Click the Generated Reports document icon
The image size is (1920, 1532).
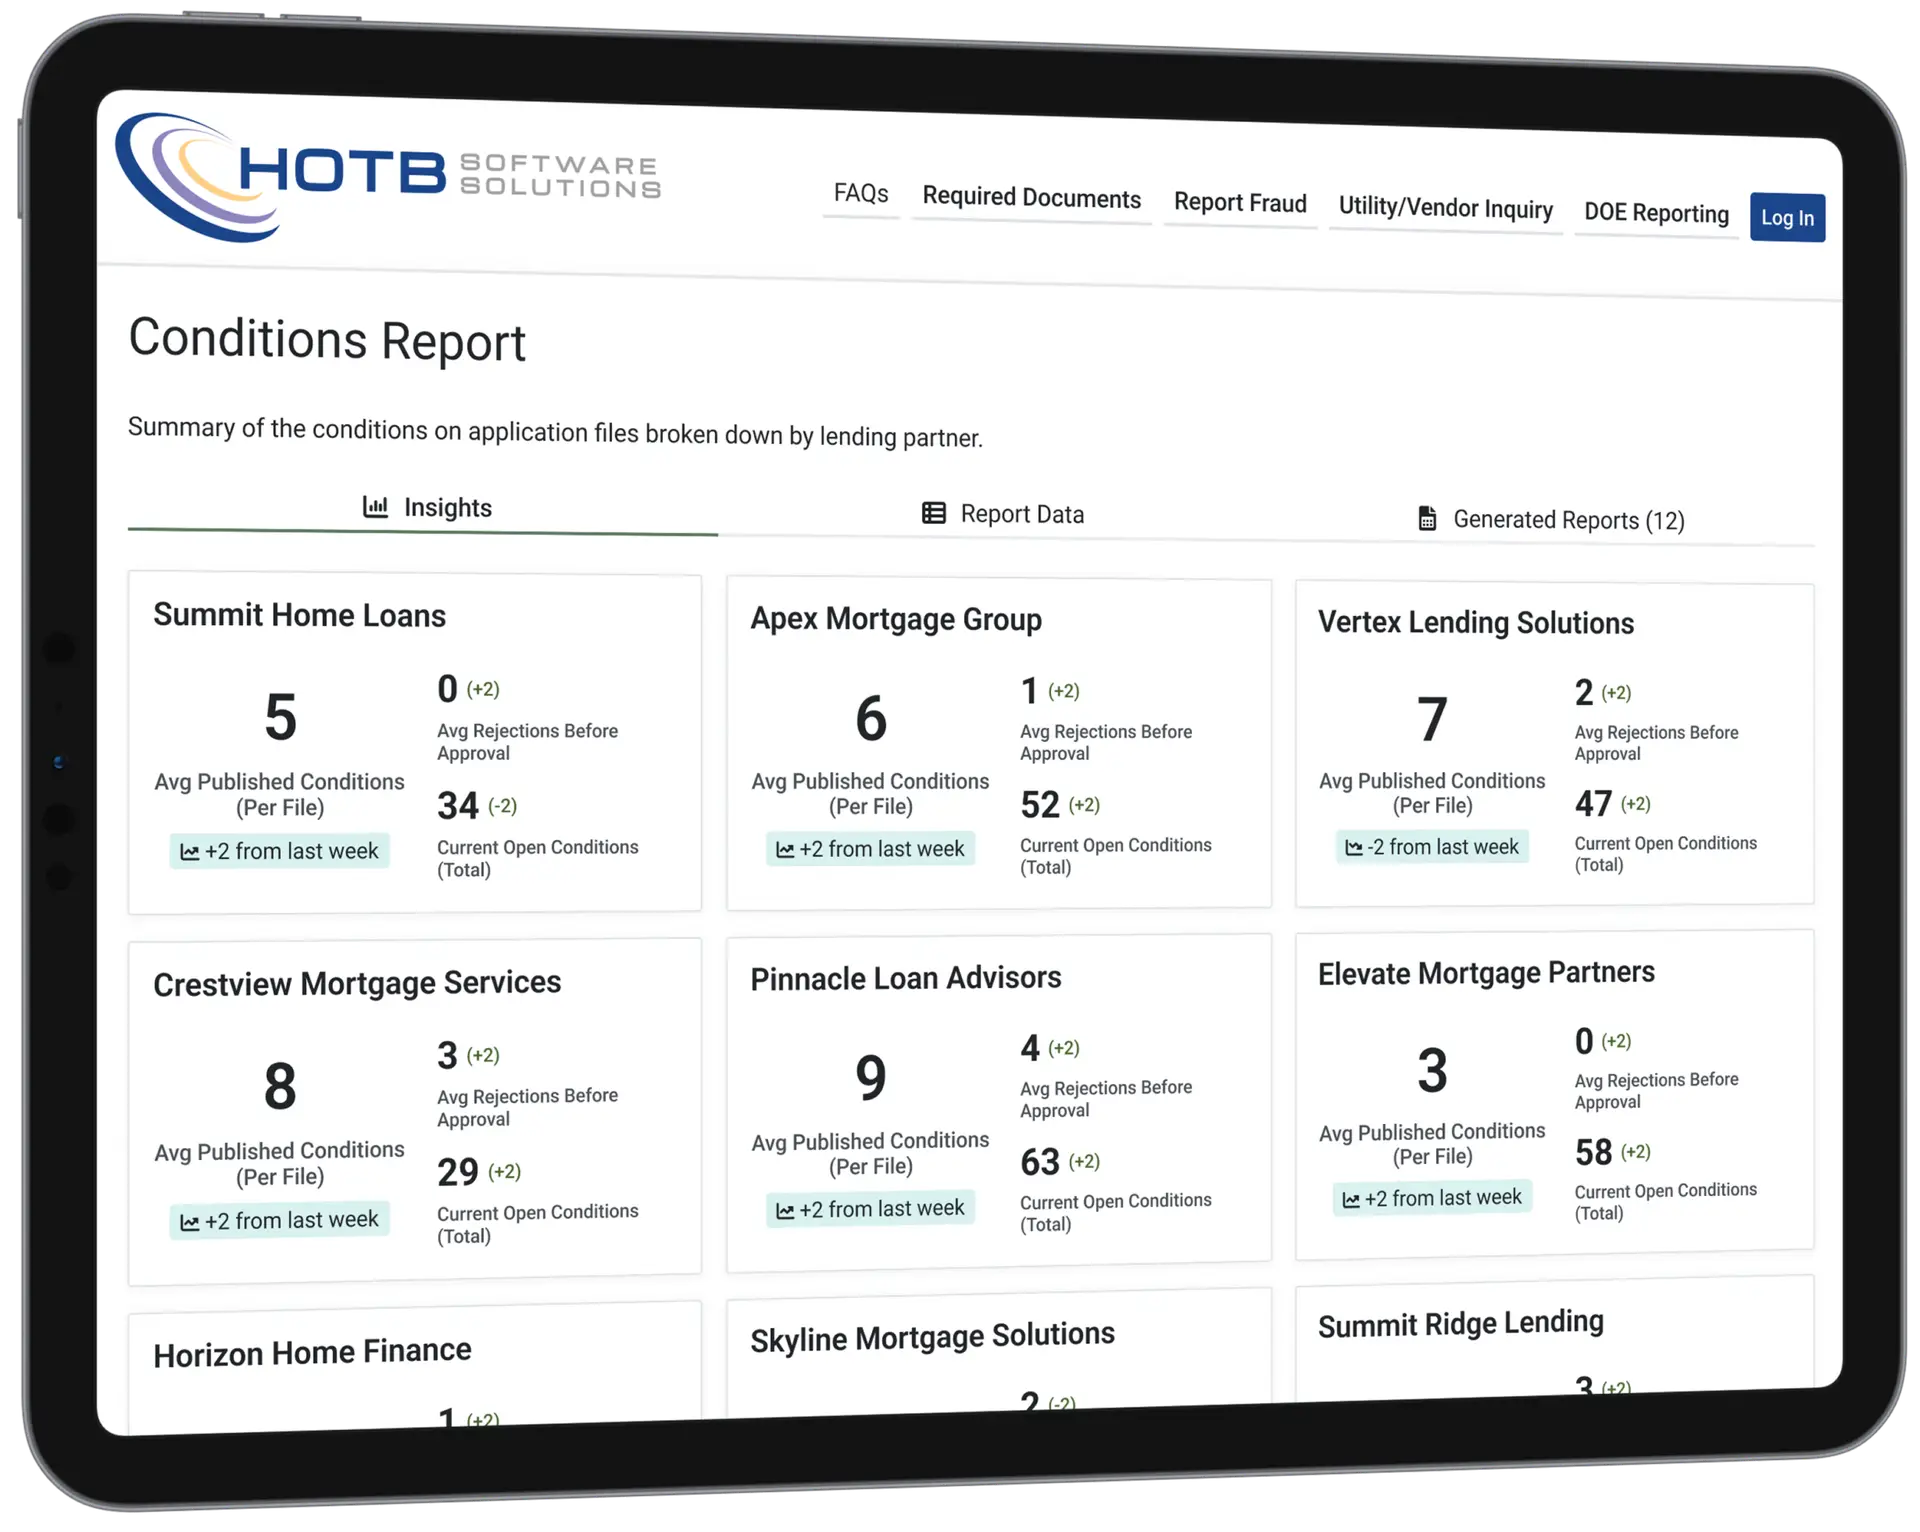point(1427,518)
